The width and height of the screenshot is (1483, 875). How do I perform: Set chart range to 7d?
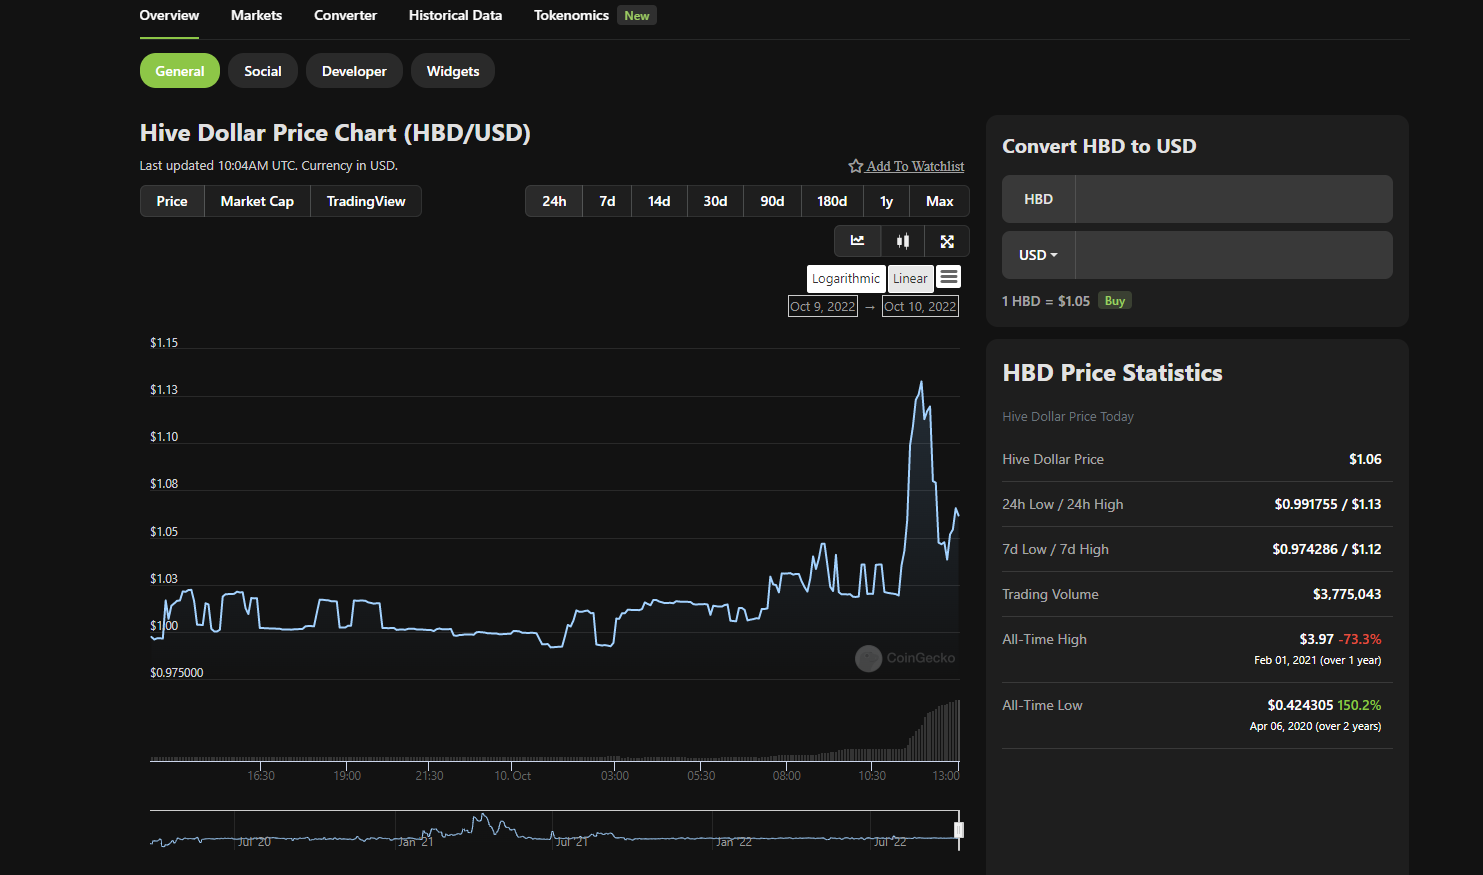[x=607, y=201]
